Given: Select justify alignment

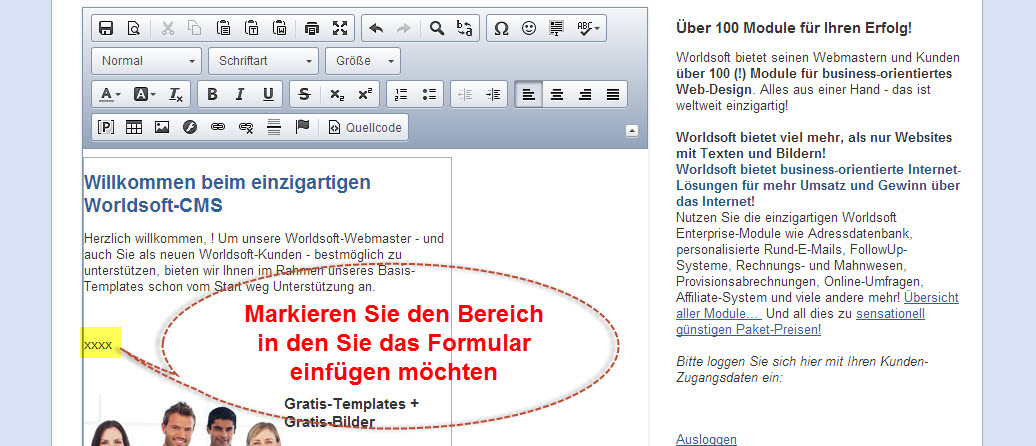Looking at the screenshot, I should click(613, 94).
